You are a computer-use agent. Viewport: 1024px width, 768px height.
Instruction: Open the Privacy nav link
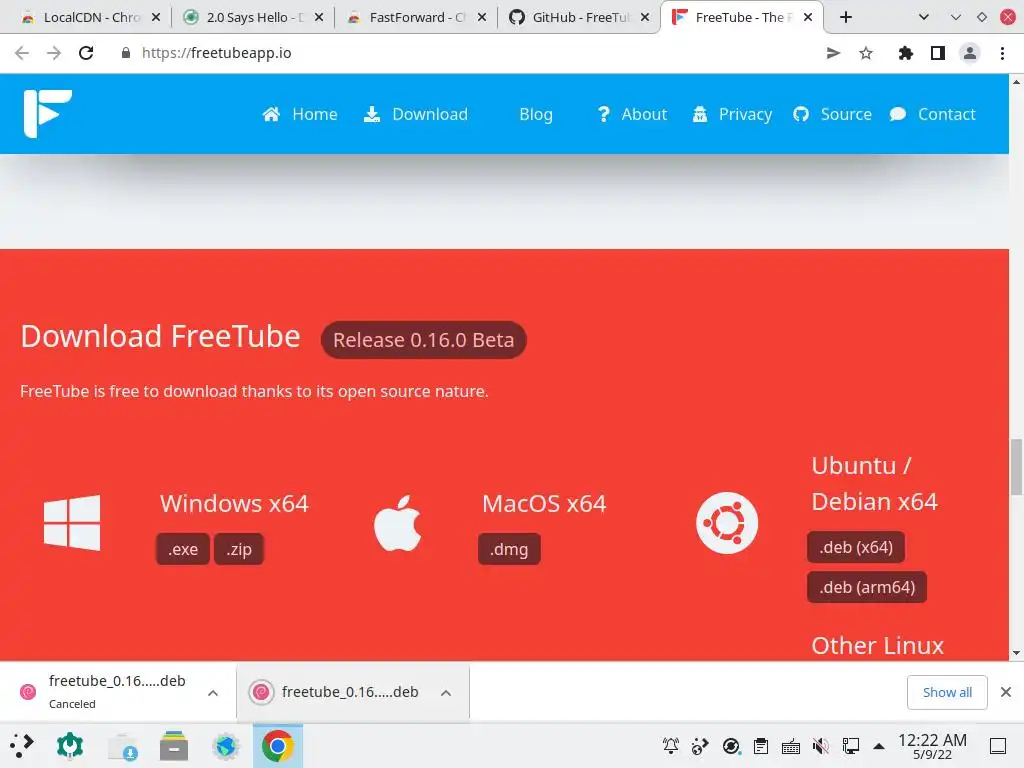click(x=732, y=114)
